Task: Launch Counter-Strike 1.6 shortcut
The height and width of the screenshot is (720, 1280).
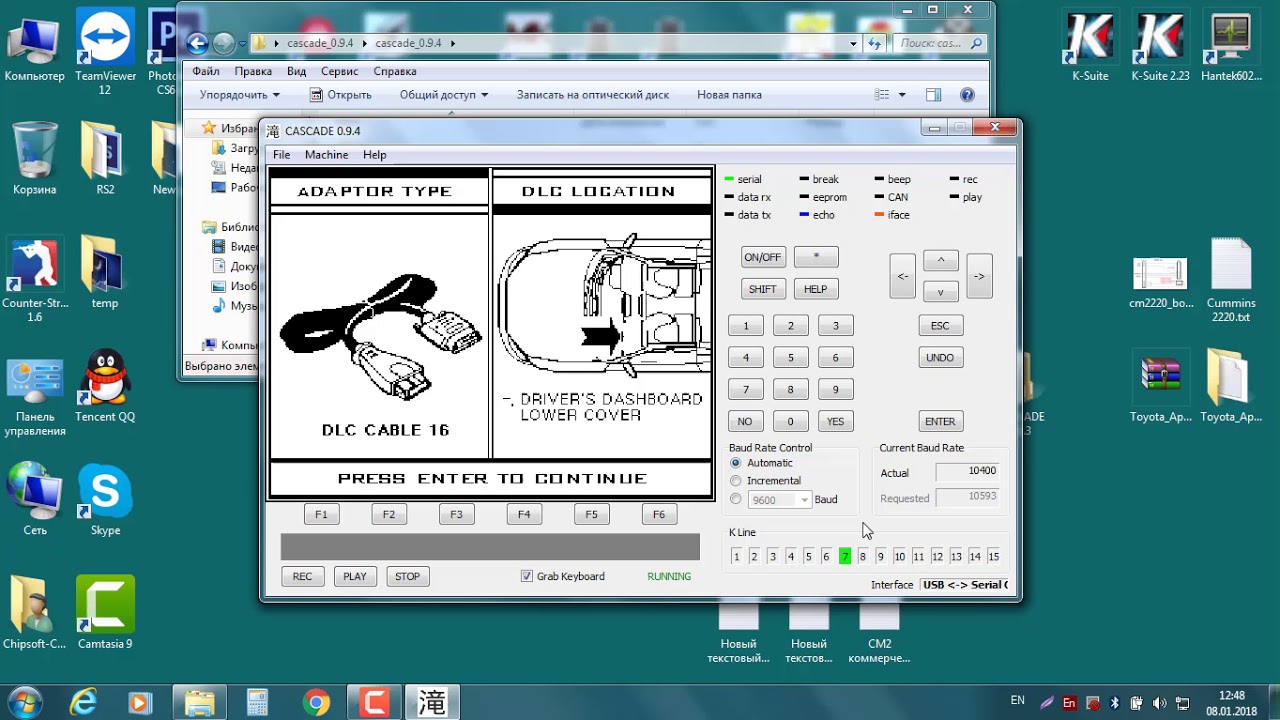Action: pos(34,280)
